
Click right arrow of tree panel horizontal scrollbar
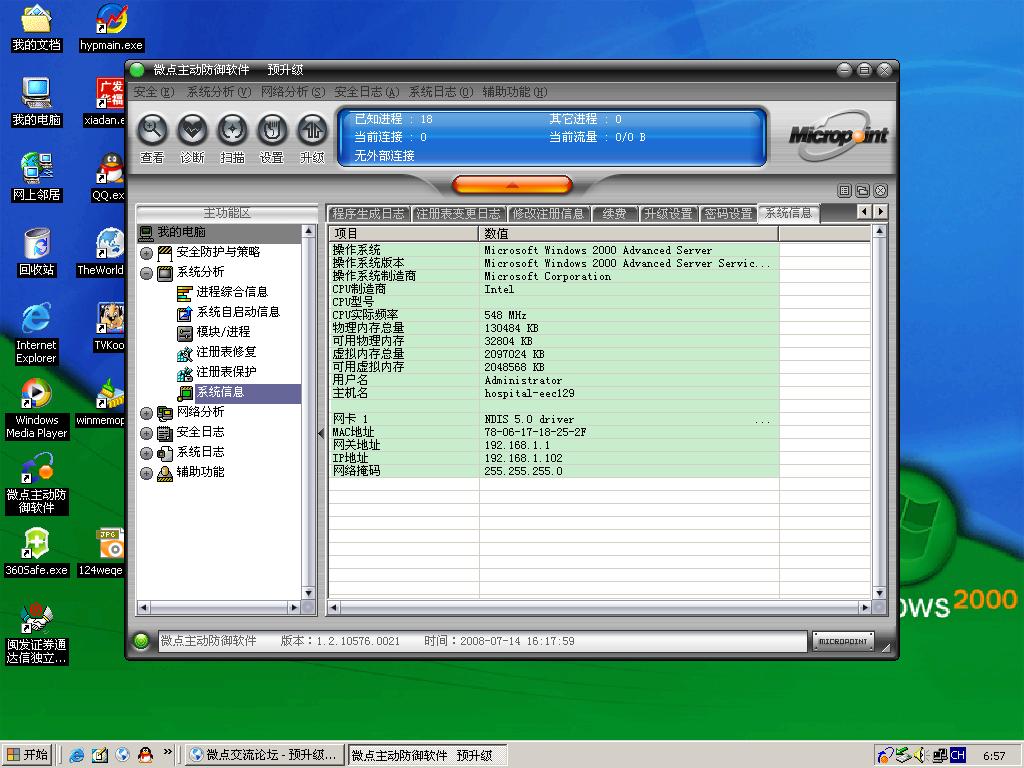(x=294, y=607)
